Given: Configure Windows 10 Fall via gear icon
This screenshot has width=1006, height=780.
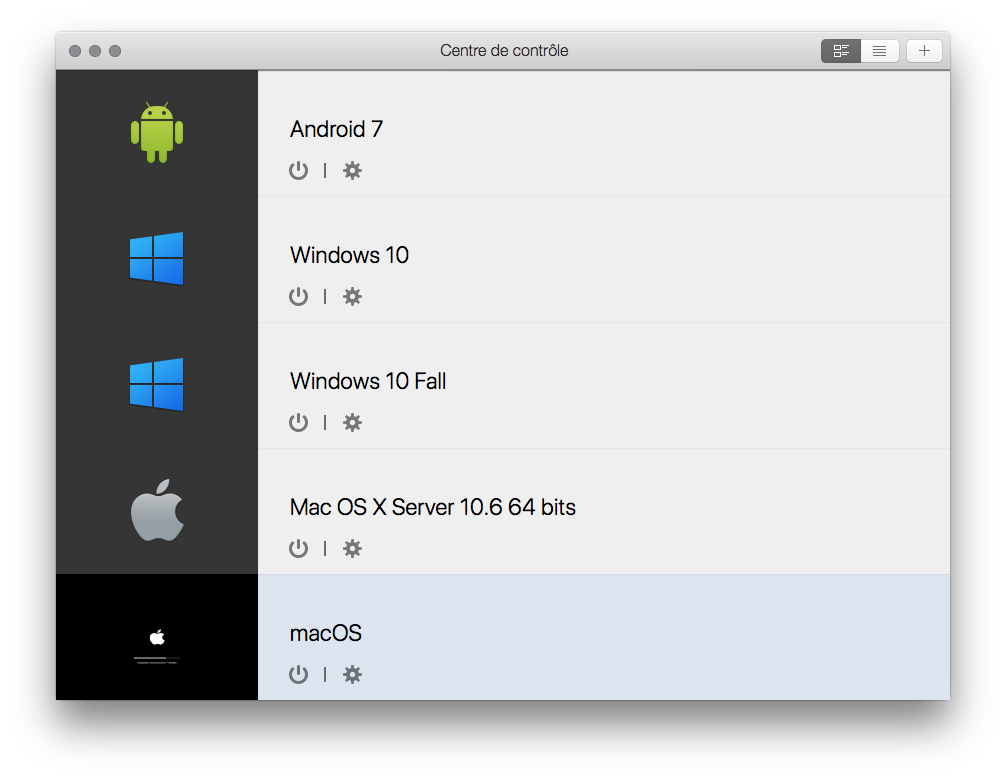Looking at the screenshot, I should [x=352, y=423].
